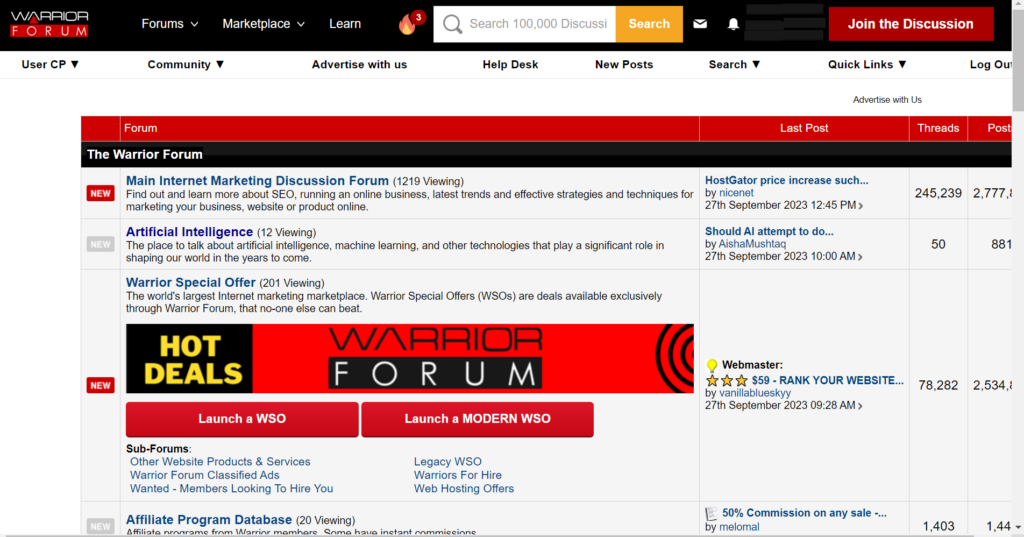
Task: Open the Warrior Special Offer forum link
Action: (191, 283)
